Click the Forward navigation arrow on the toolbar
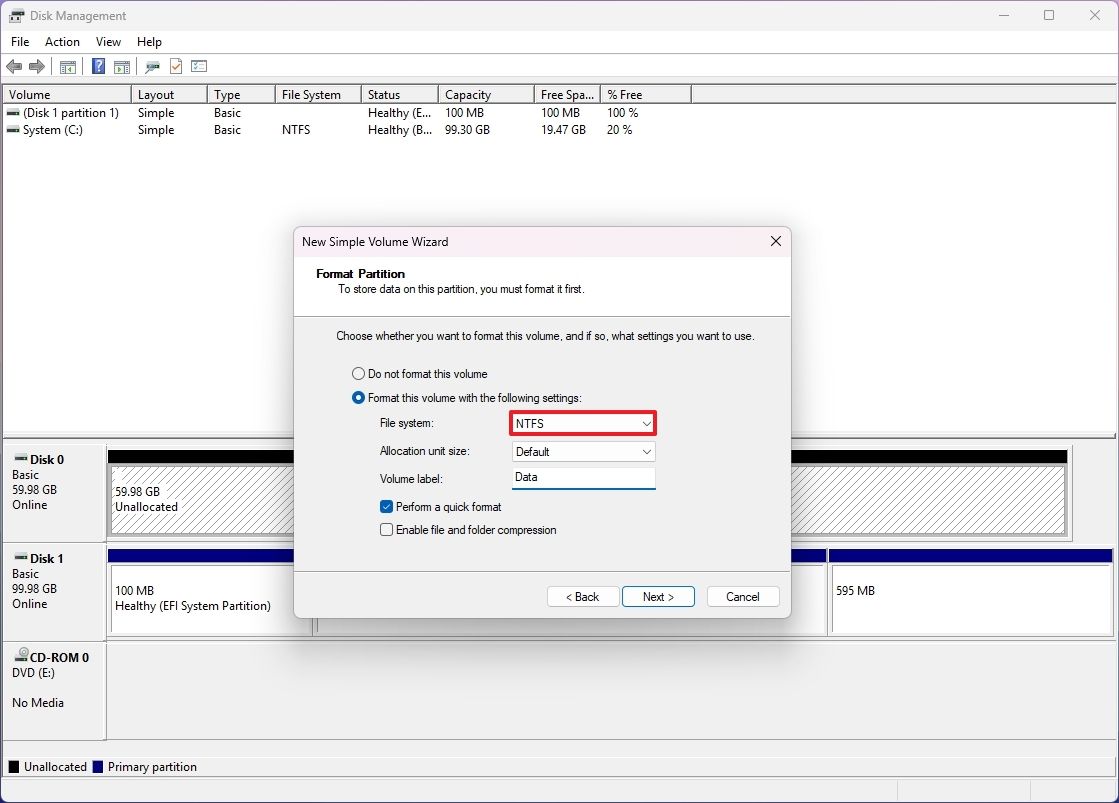Viewport: 1119px width, 803px height. (37, 66)
